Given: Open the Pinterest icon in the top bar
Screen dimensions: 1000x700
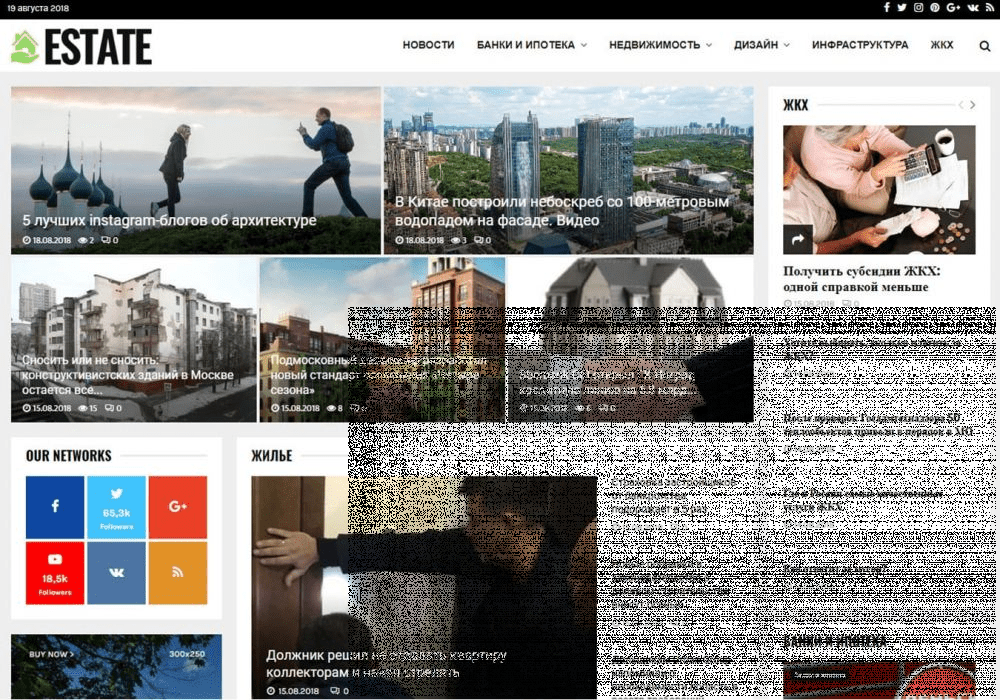Looking at the screenshot, I should pyautogui.click(x=935, y=8).
